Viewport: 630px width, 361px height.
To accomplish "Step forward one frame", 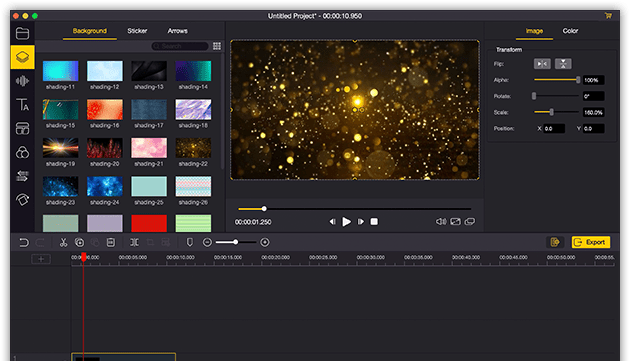I will 361,222.
